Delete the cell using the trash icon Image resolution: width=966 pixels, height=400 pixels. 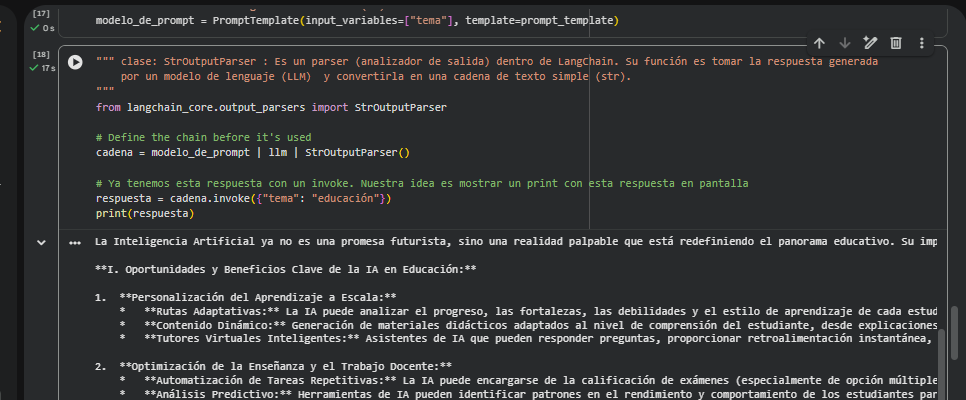point(896,43)
